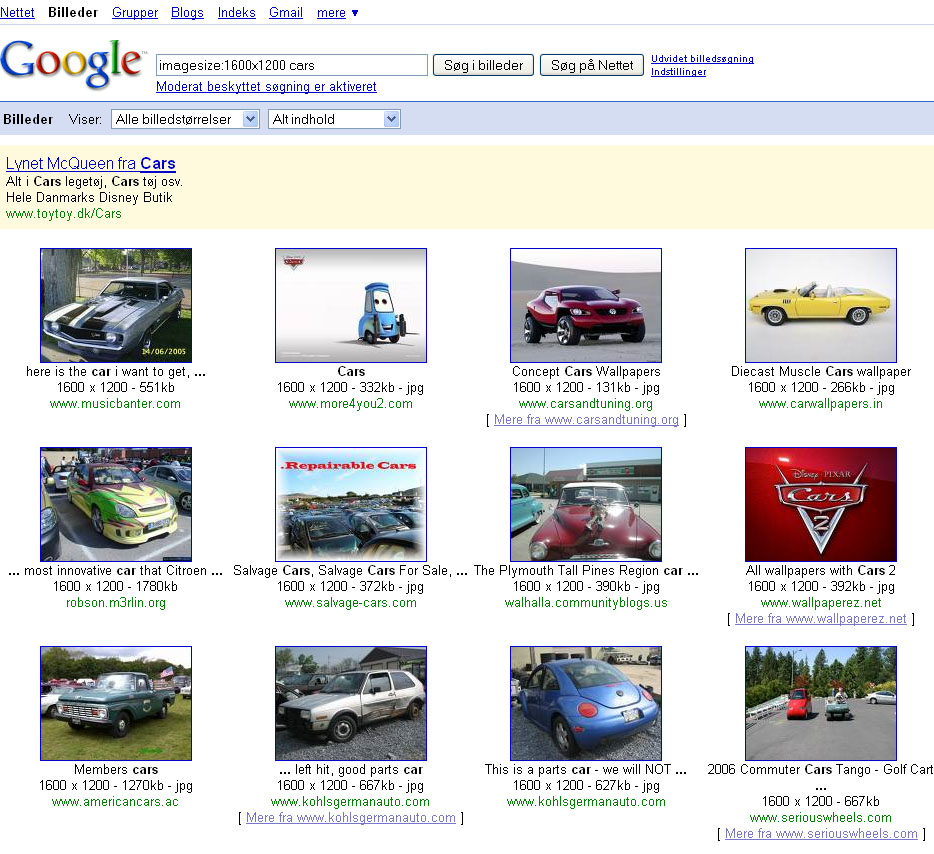Expand the 'Alt indhold' content dropdown
Screen dimensions: 934x854
(334, 119)
